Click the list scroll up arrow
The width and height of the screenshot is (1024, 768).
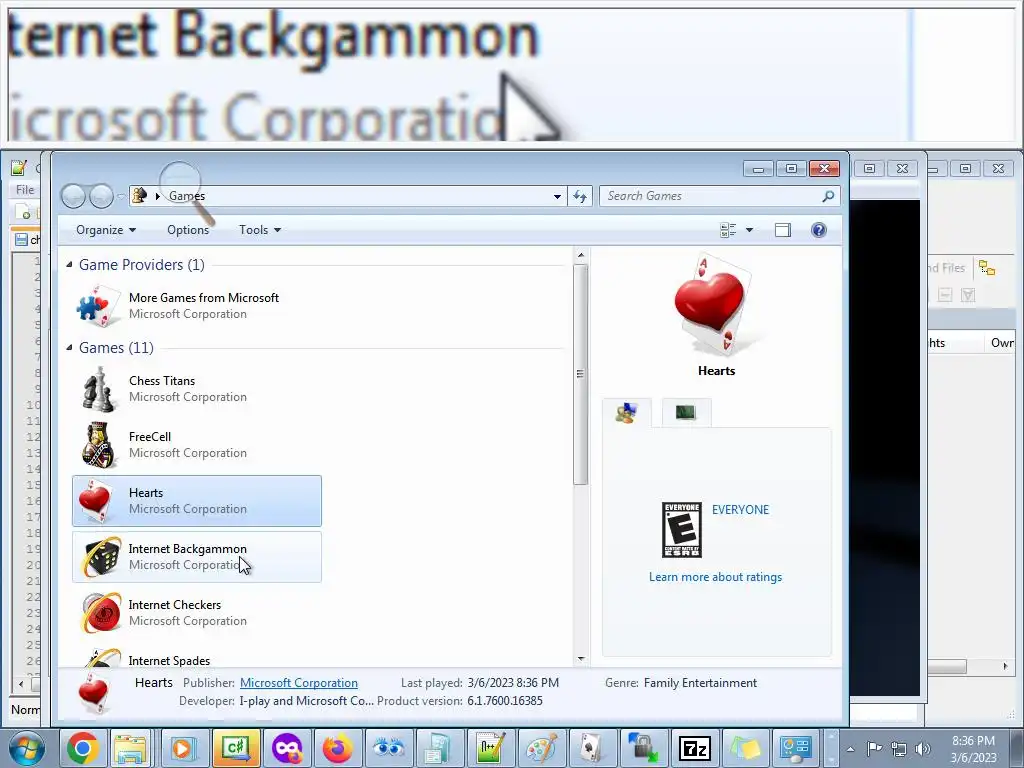pyautogui.click(x=580, y=255)
